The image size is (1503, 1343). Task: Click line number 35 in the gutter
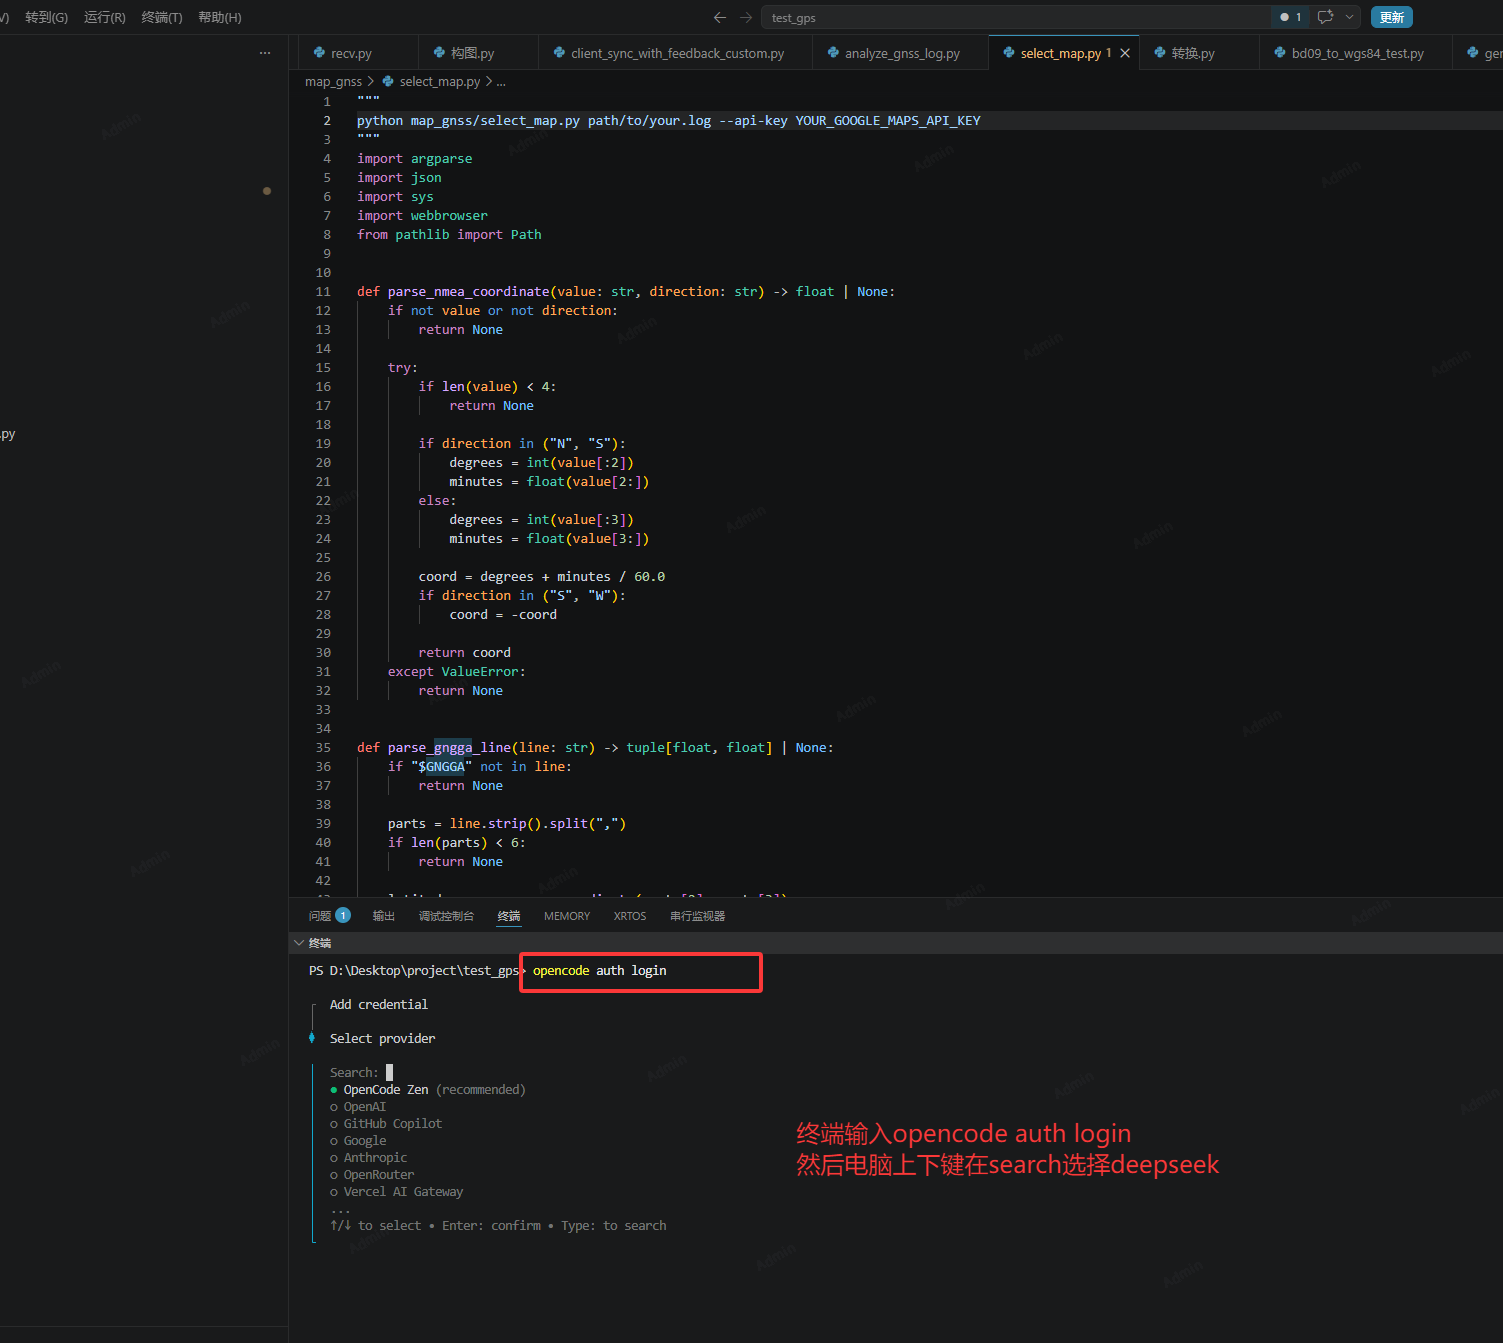(x=323, y=748)
